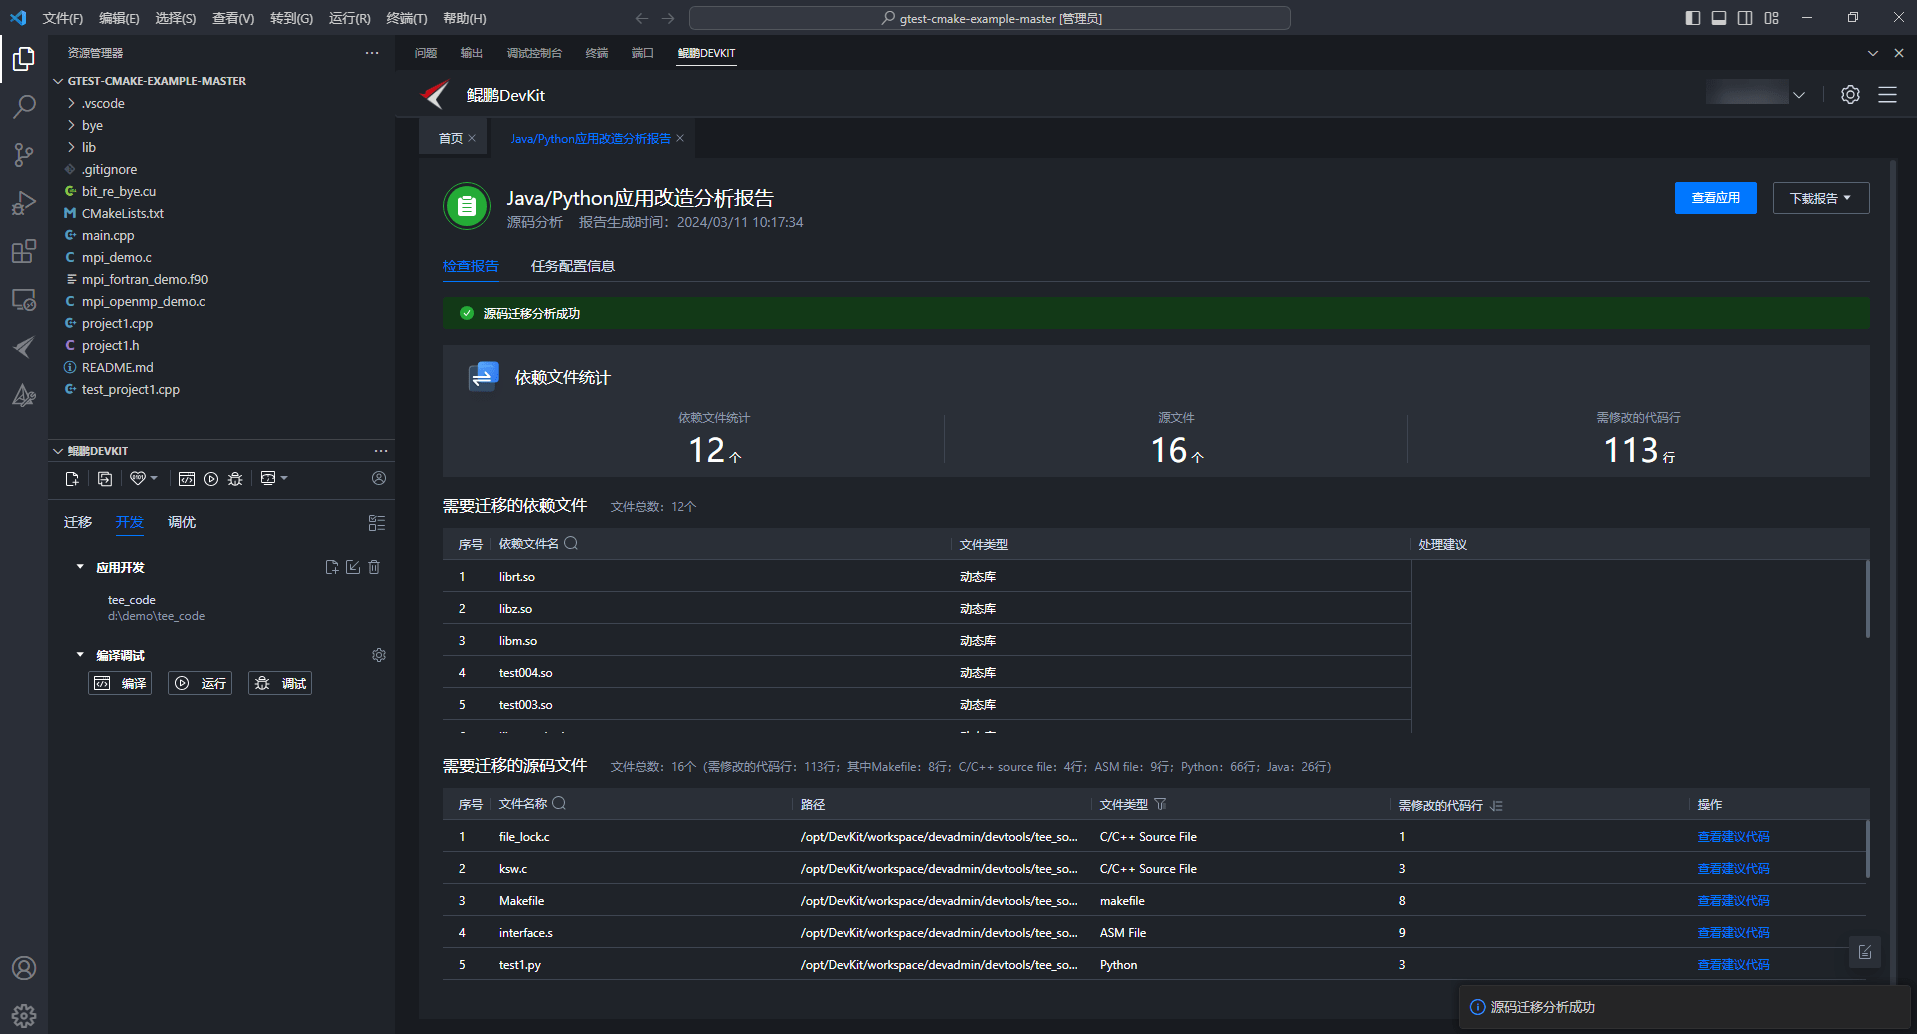This screenshot has width=1917, height=1034.
Task: Click compile icon in DevKit toolbar
Action: pos(187,479)
